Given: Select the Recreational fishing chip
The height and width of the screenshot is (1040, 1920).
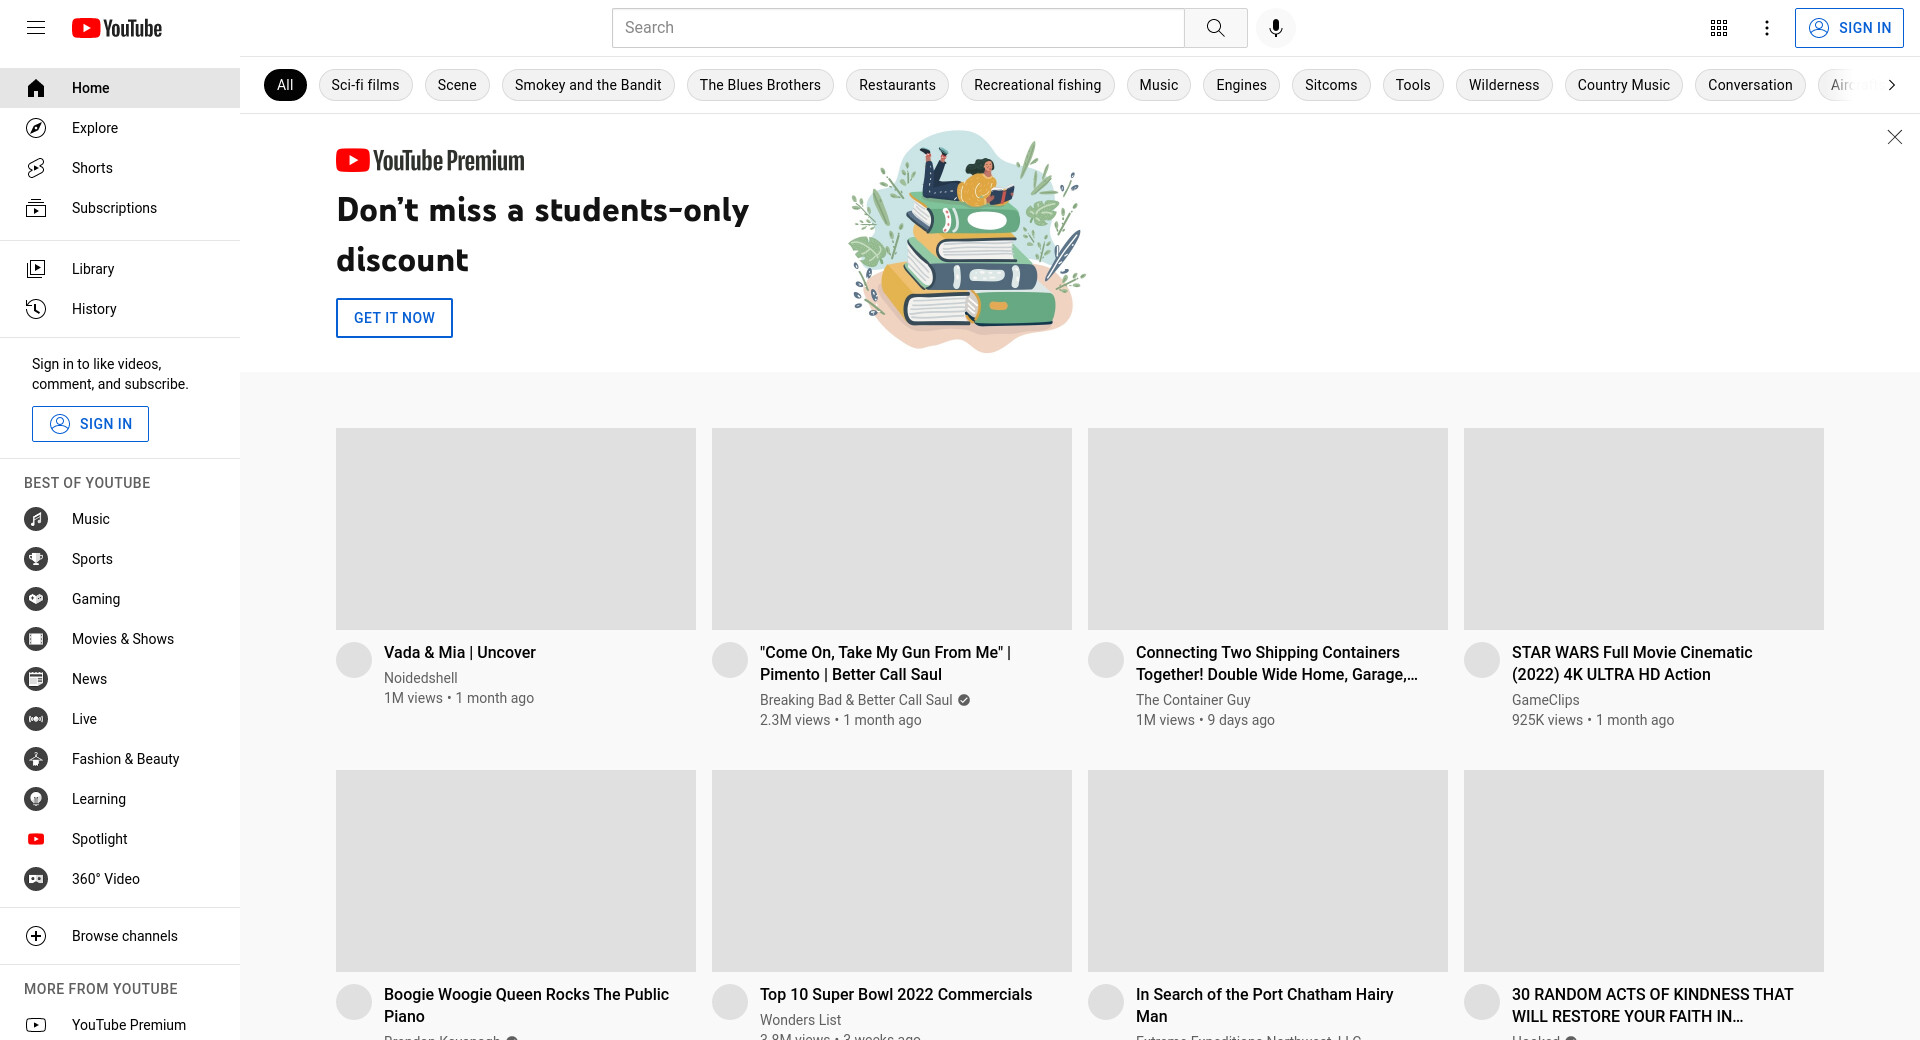Looking at the screenshot, I should click(x=1037, y=85).
